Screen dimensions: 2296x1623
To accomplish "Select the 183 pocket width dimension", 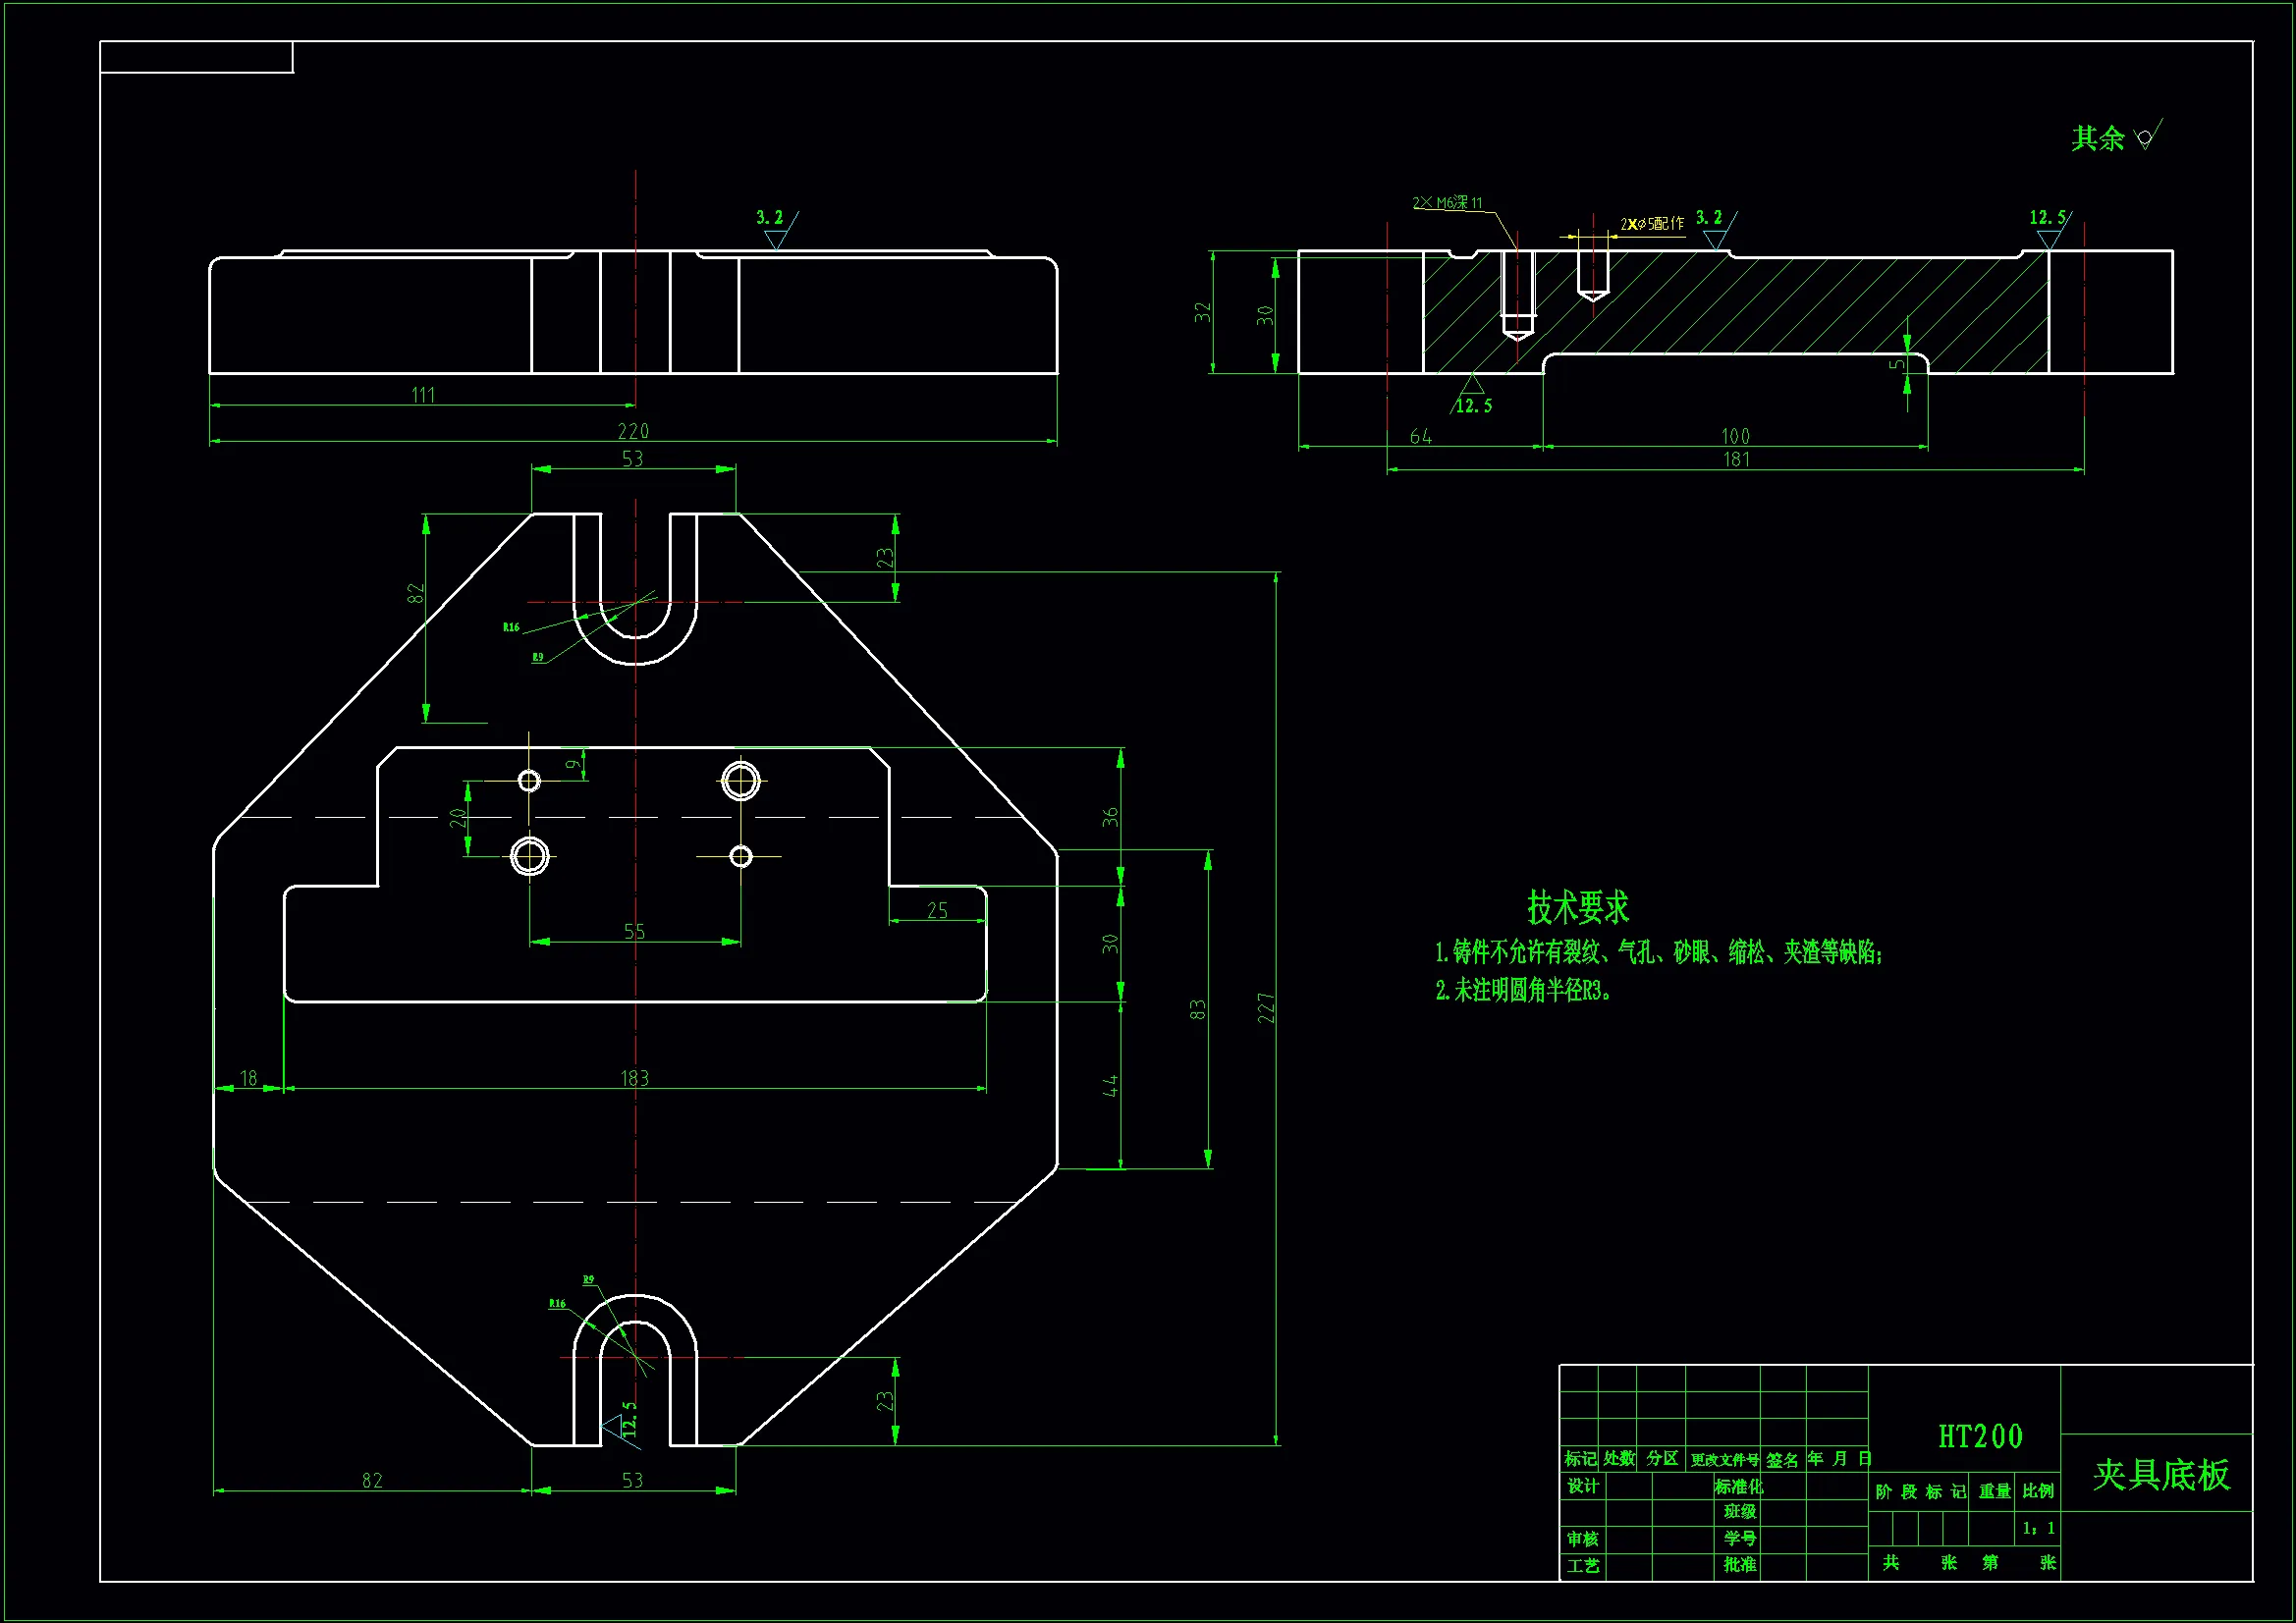I will [634, 1078].
